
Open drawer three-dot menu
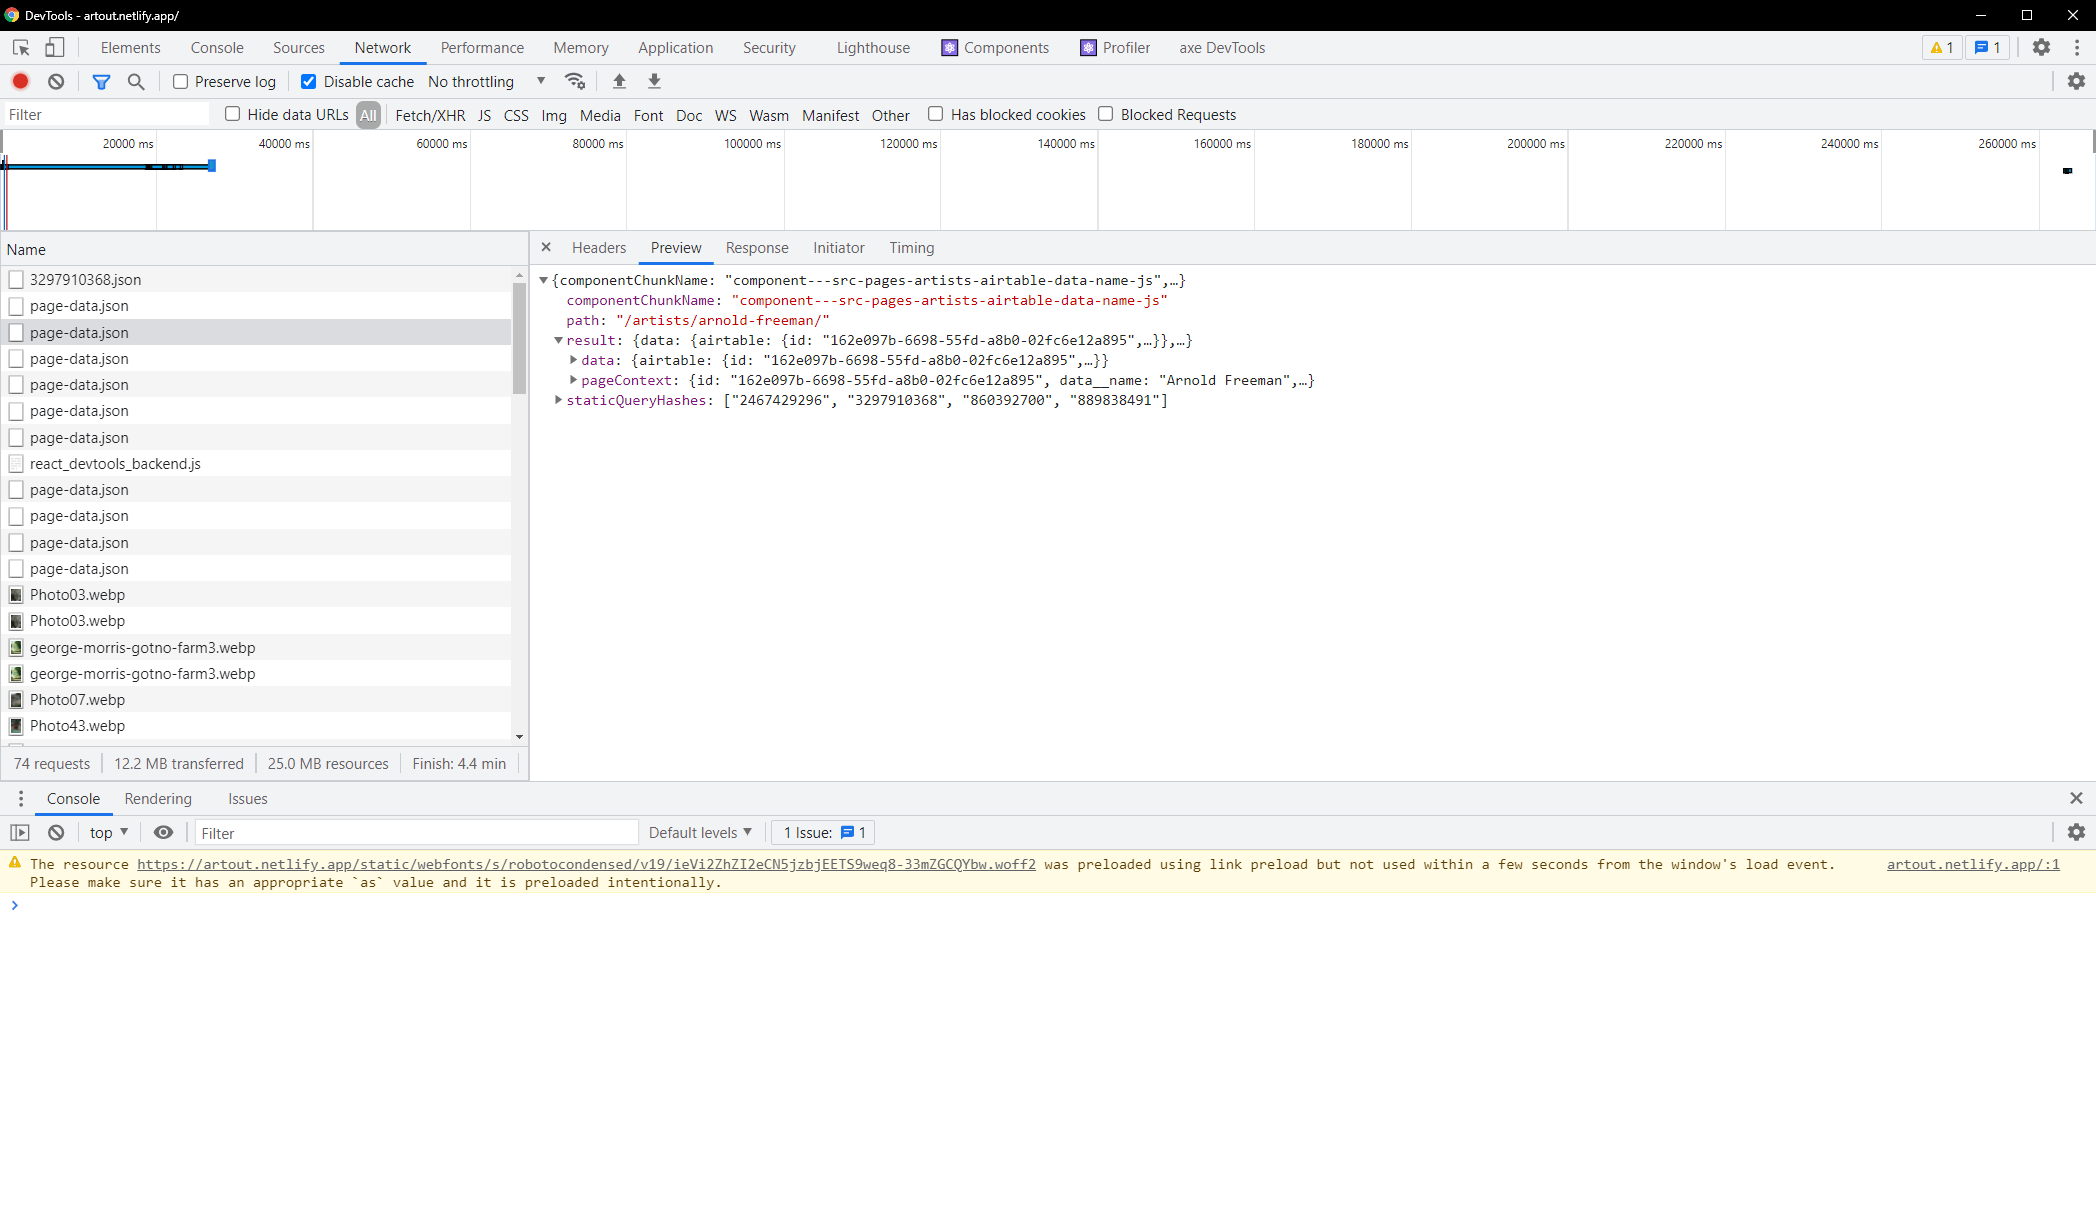[x=20, y=798]
